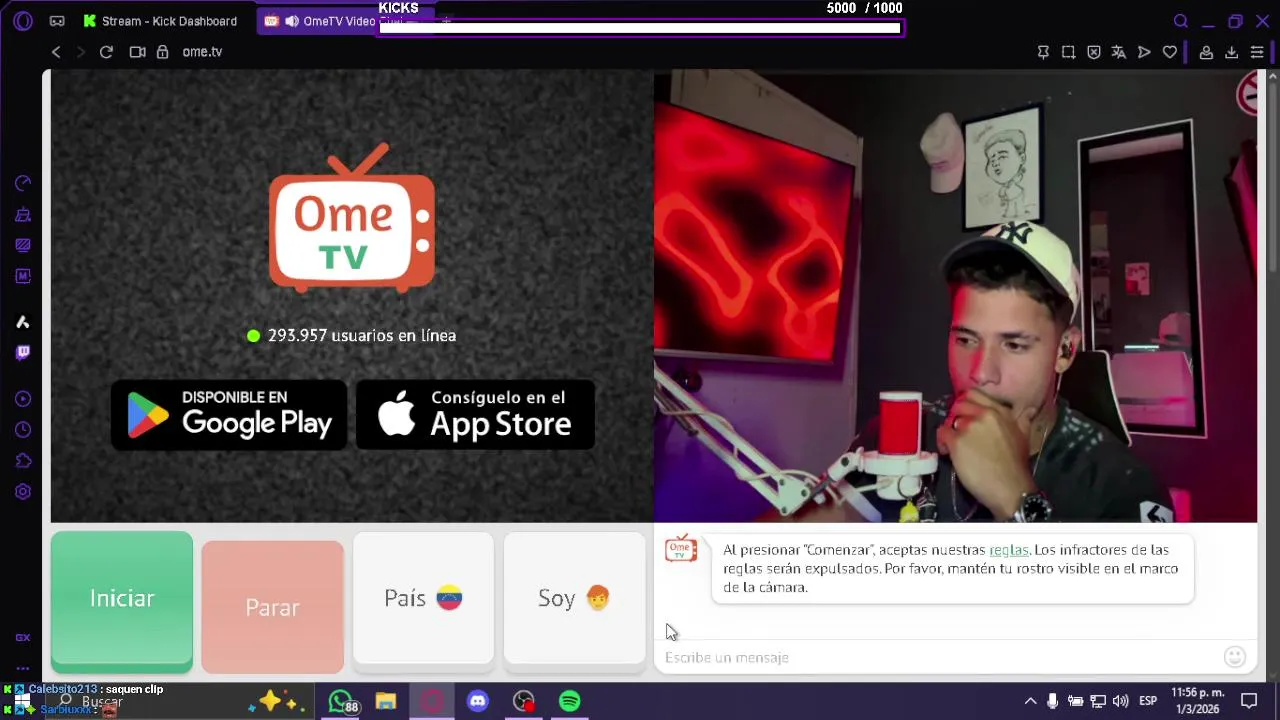Open the Player sidebar icon

click(x=23, y=399)
